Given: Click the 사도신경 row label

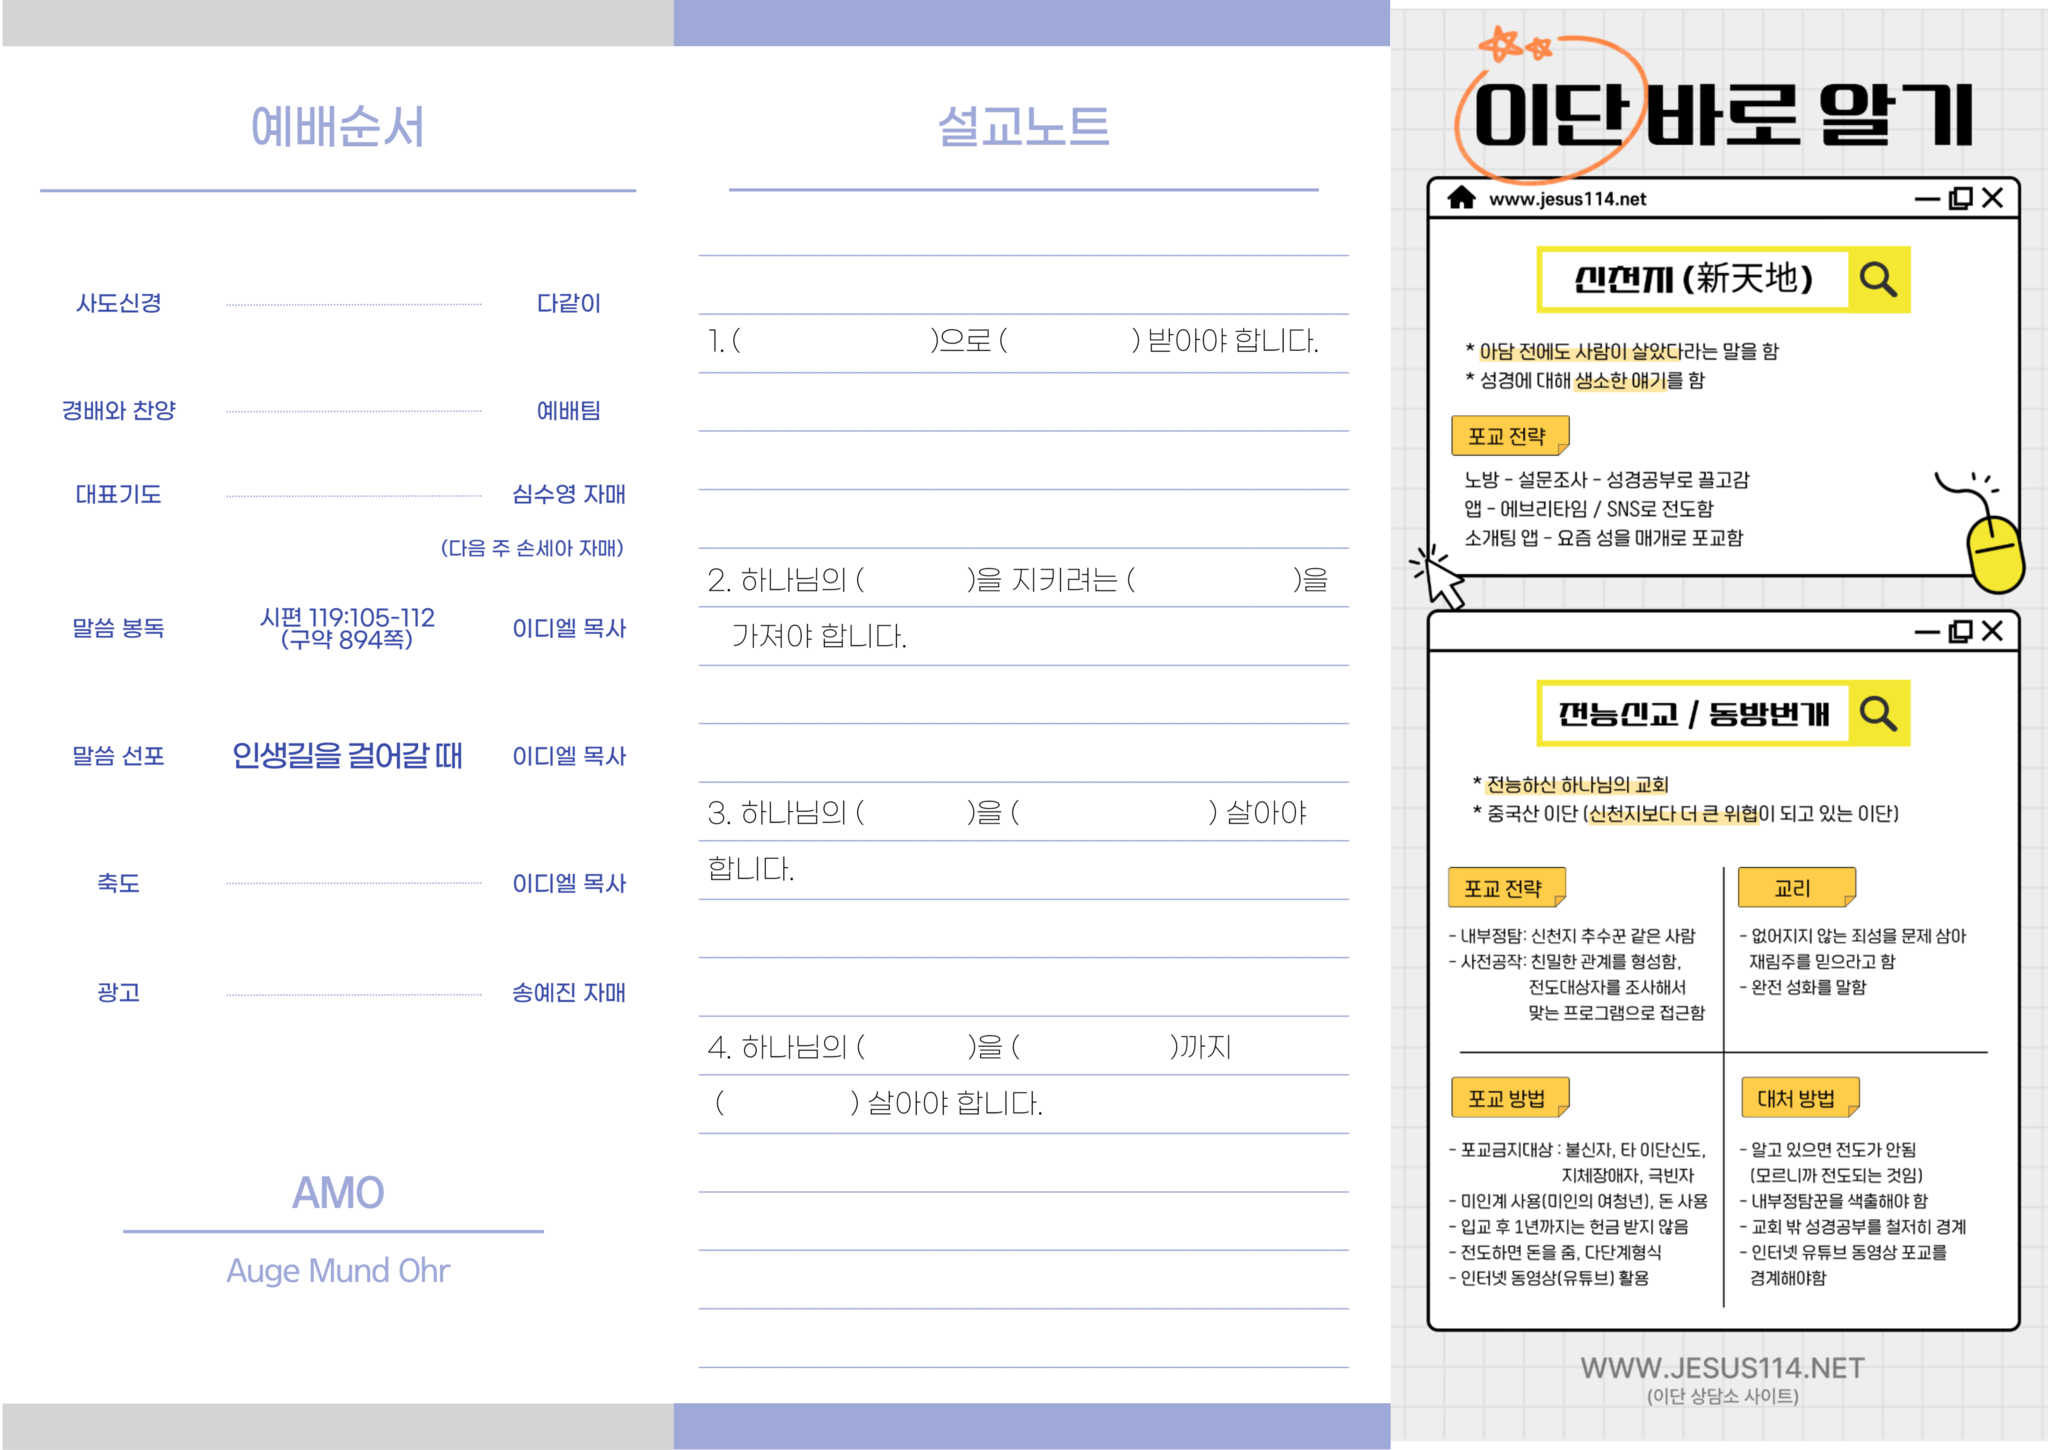Looking at the screenshot, I should [x=119, y=303].
